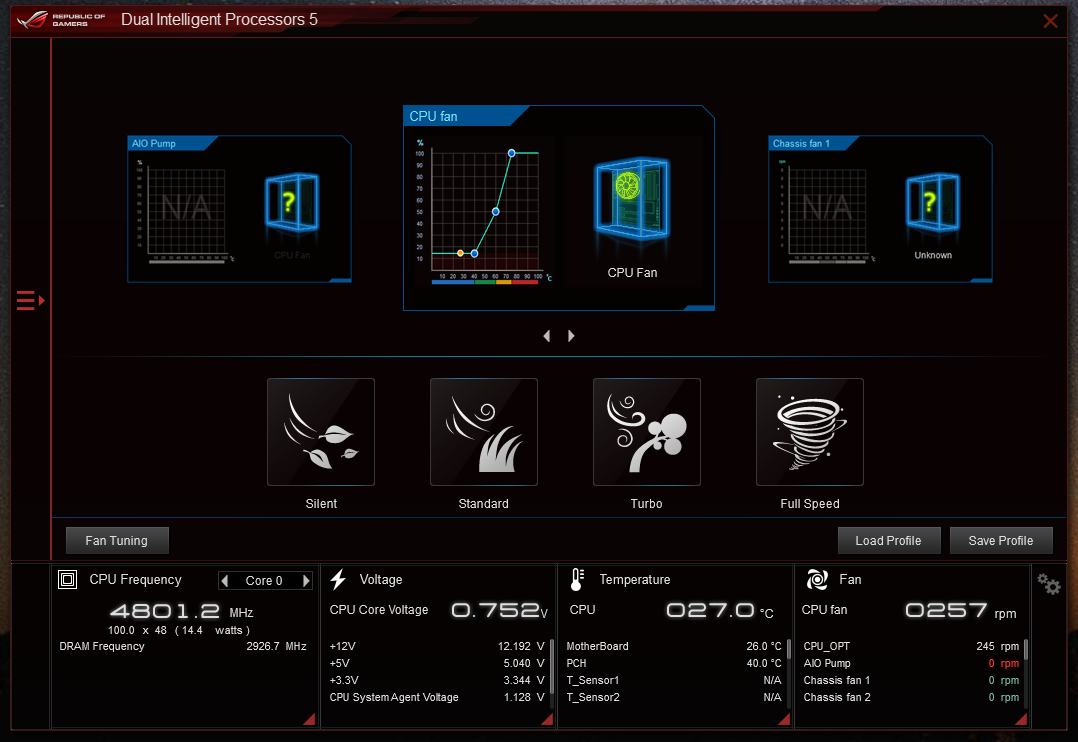Viewport: 1078px width, 742px height.
Task: Open the red side menu icon
Action: (30, 301)
